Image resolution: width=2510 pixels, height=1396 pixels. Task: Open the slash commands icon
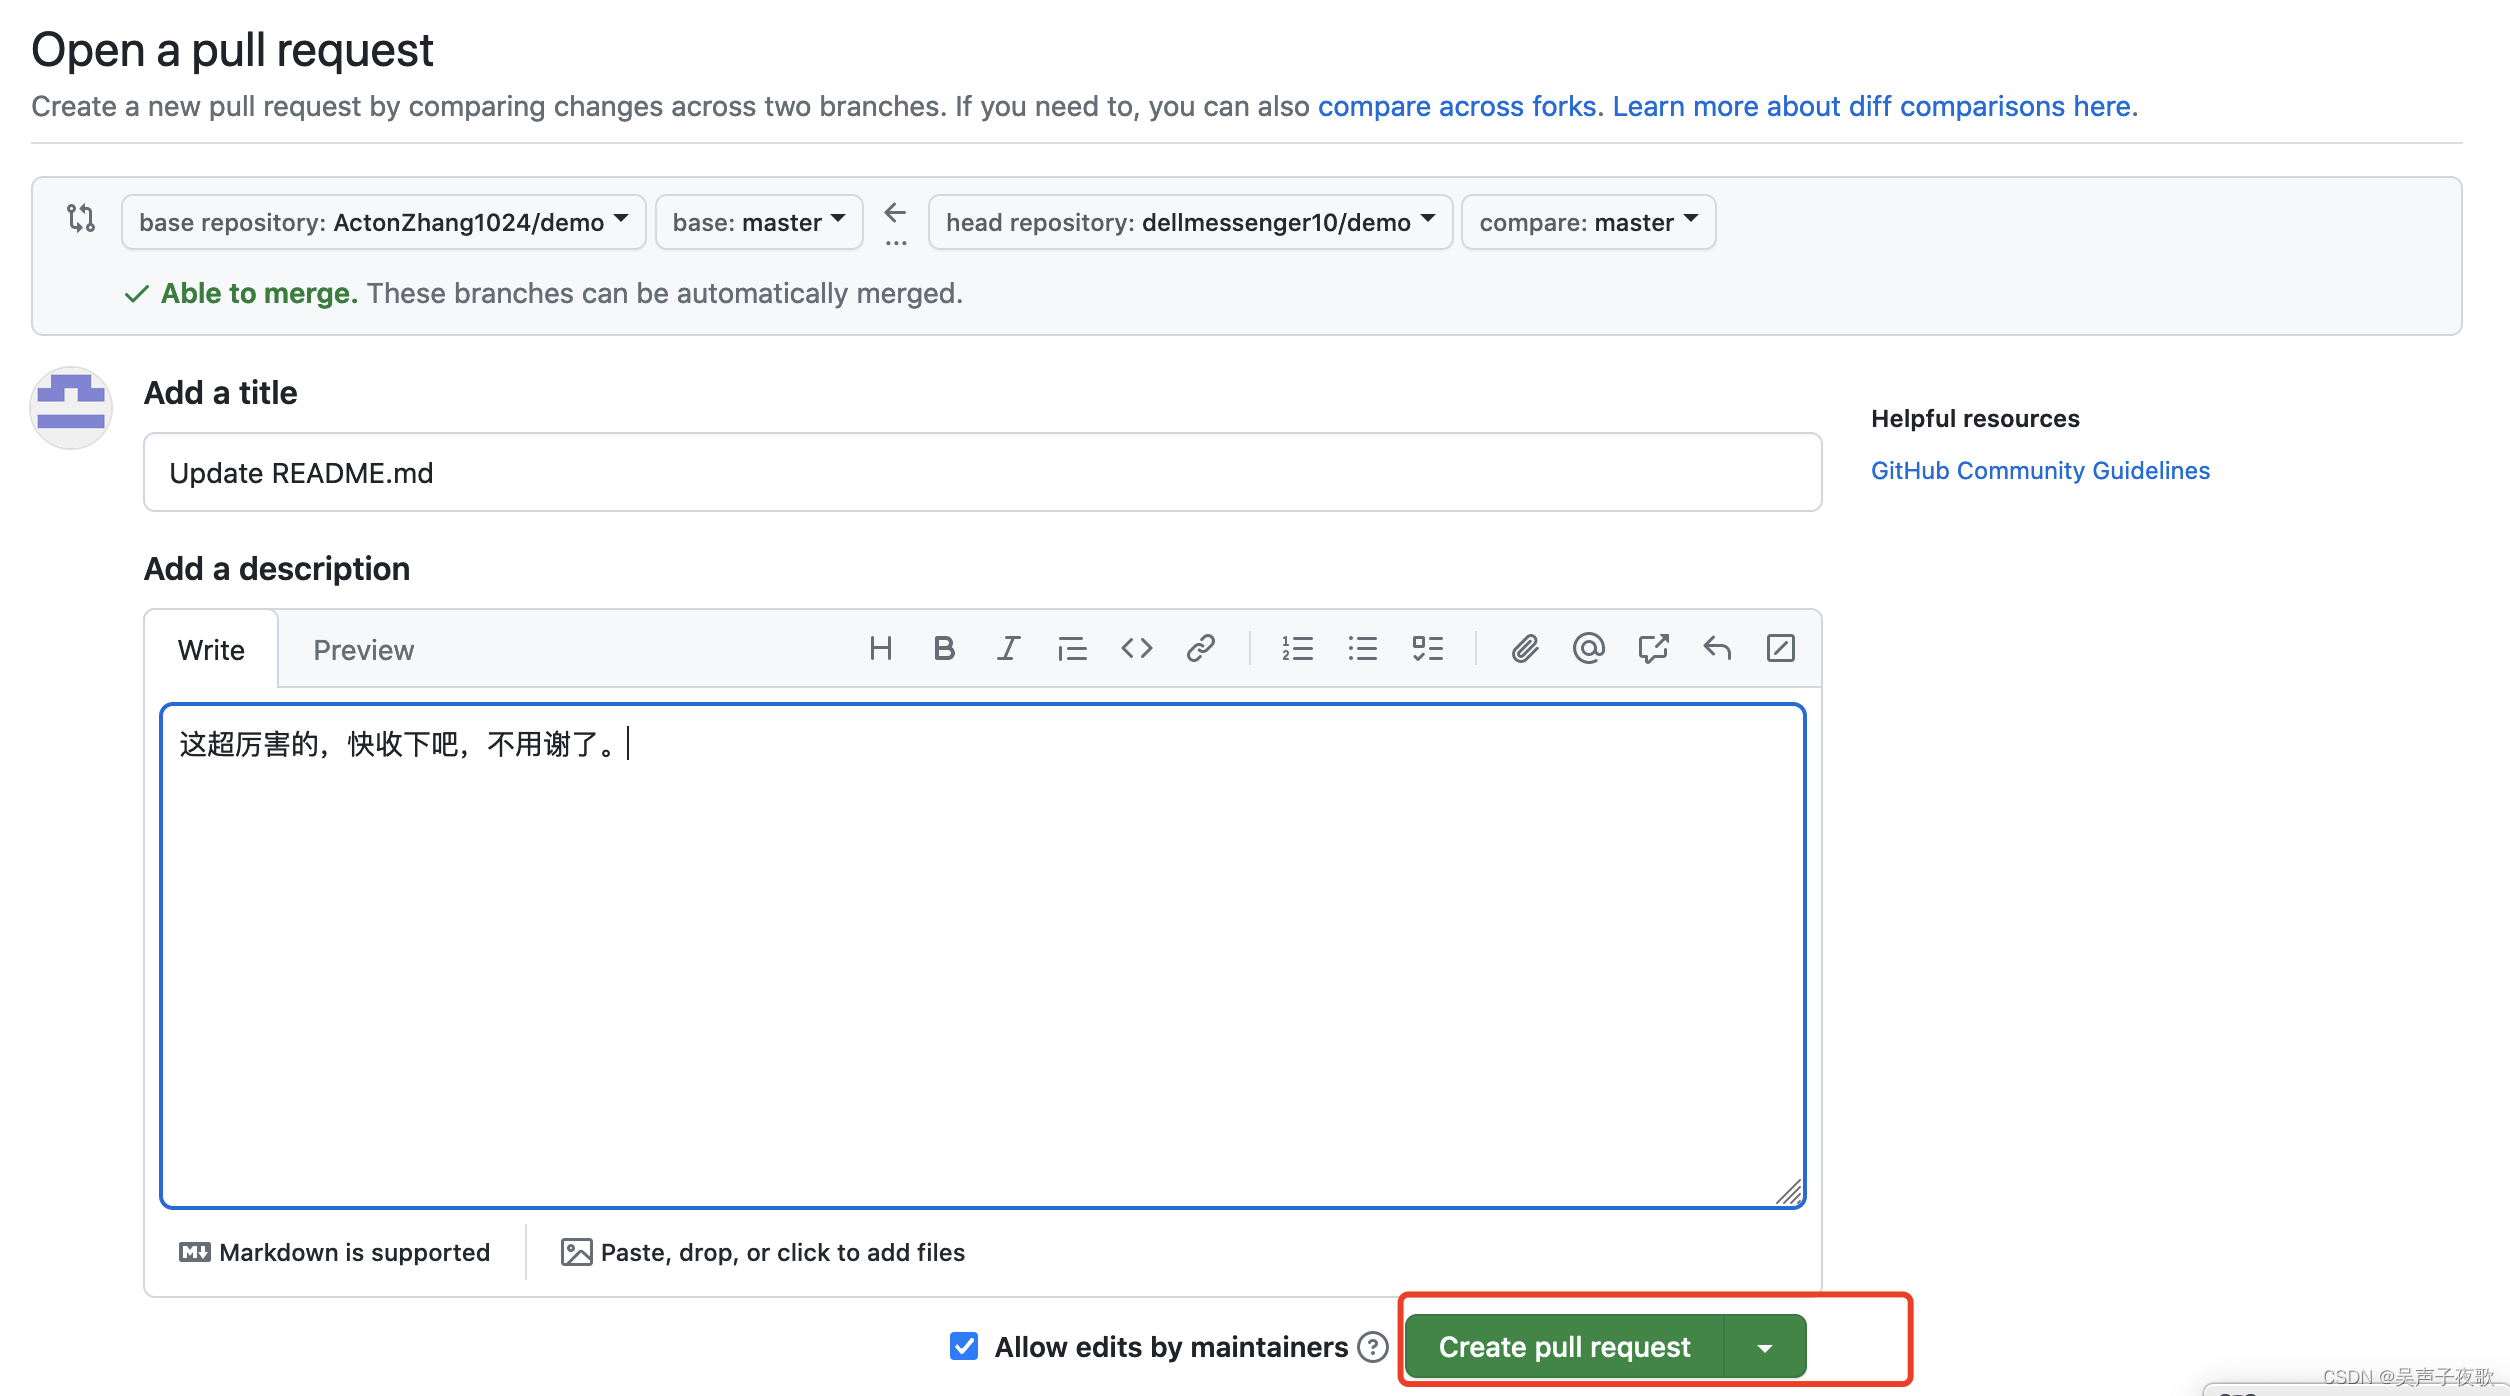1781,649
